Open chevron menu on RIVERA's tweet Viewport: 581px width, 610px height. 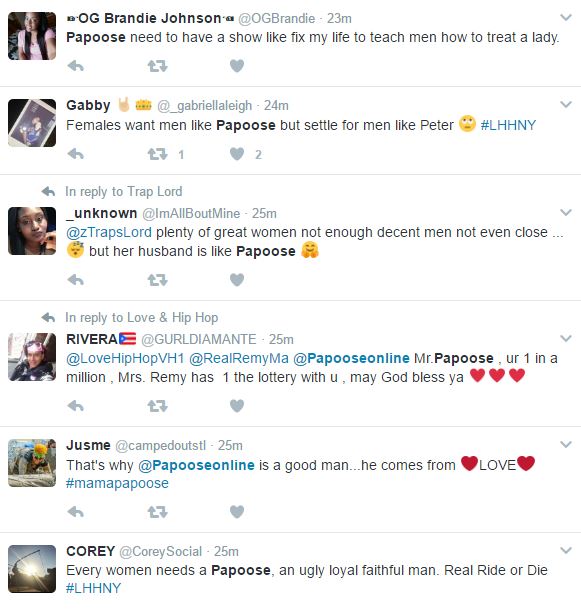coord(566,338)
